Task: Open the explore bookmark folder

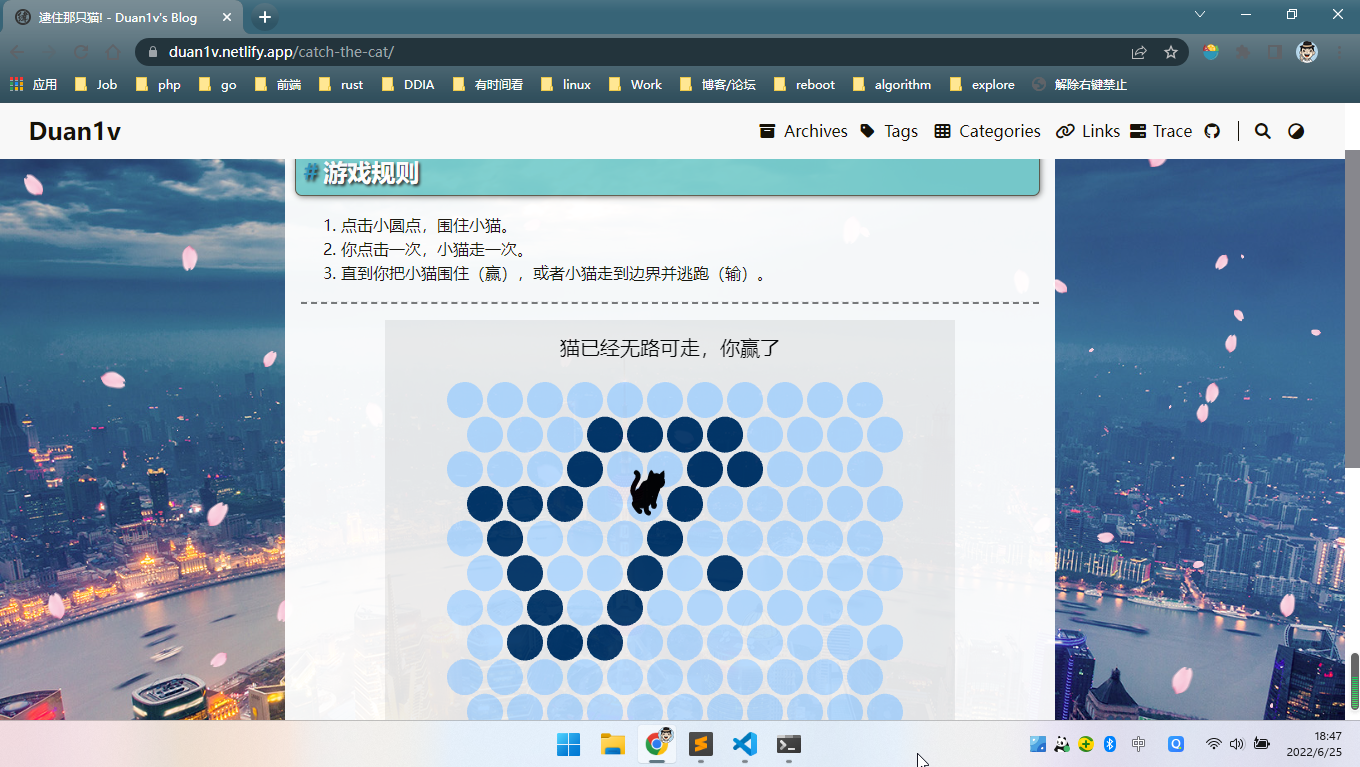Action: point(982,85)
